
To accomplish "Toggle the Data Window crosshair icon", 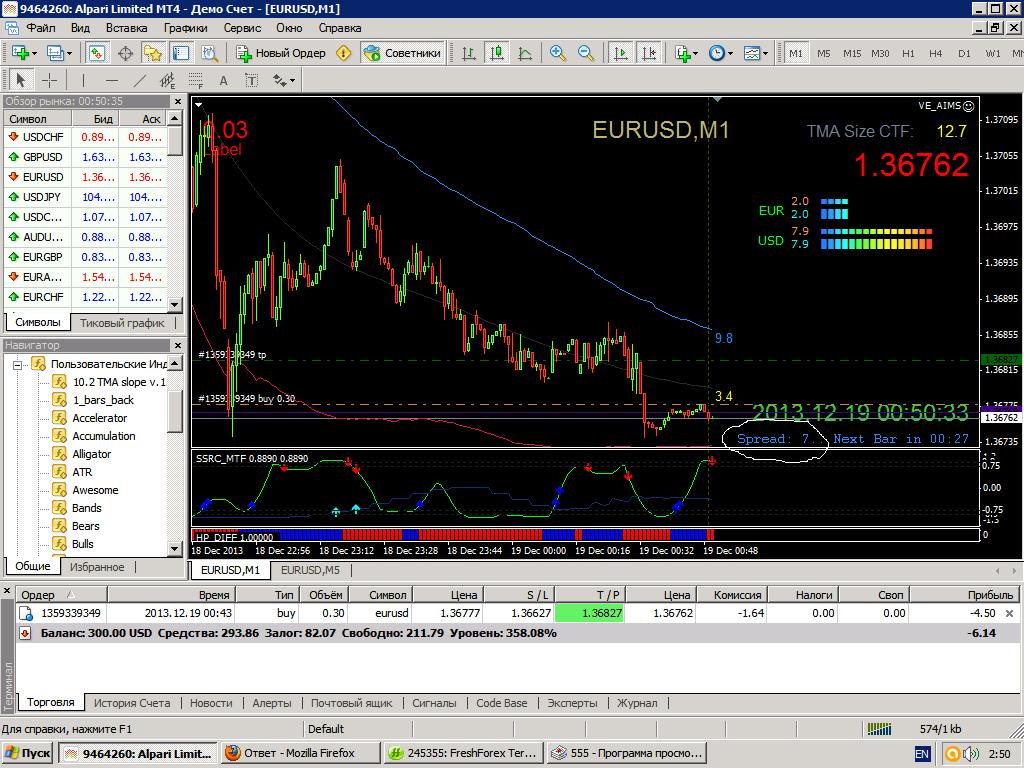I will pos(125,53).
